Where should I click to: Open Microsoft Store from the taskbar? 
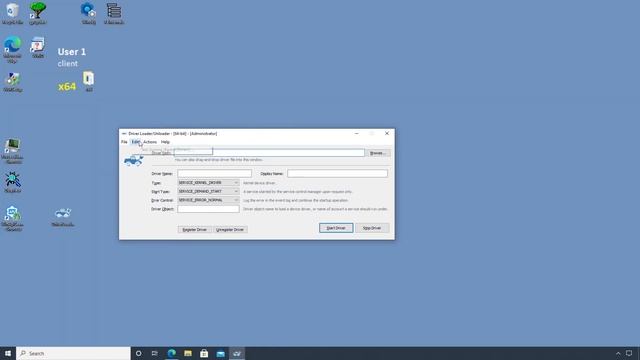tap(204, 353)
